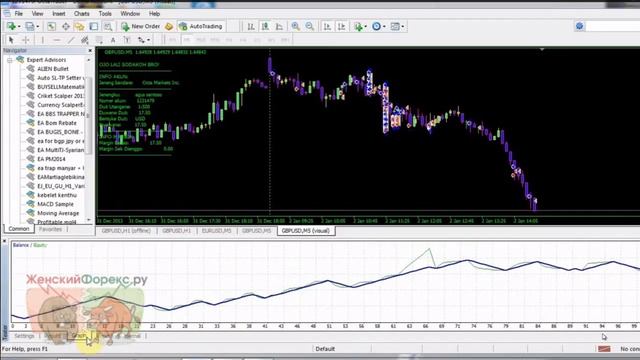Toggle Auto Scroll on the chart

pyautogui.click(x=327, y=27)
